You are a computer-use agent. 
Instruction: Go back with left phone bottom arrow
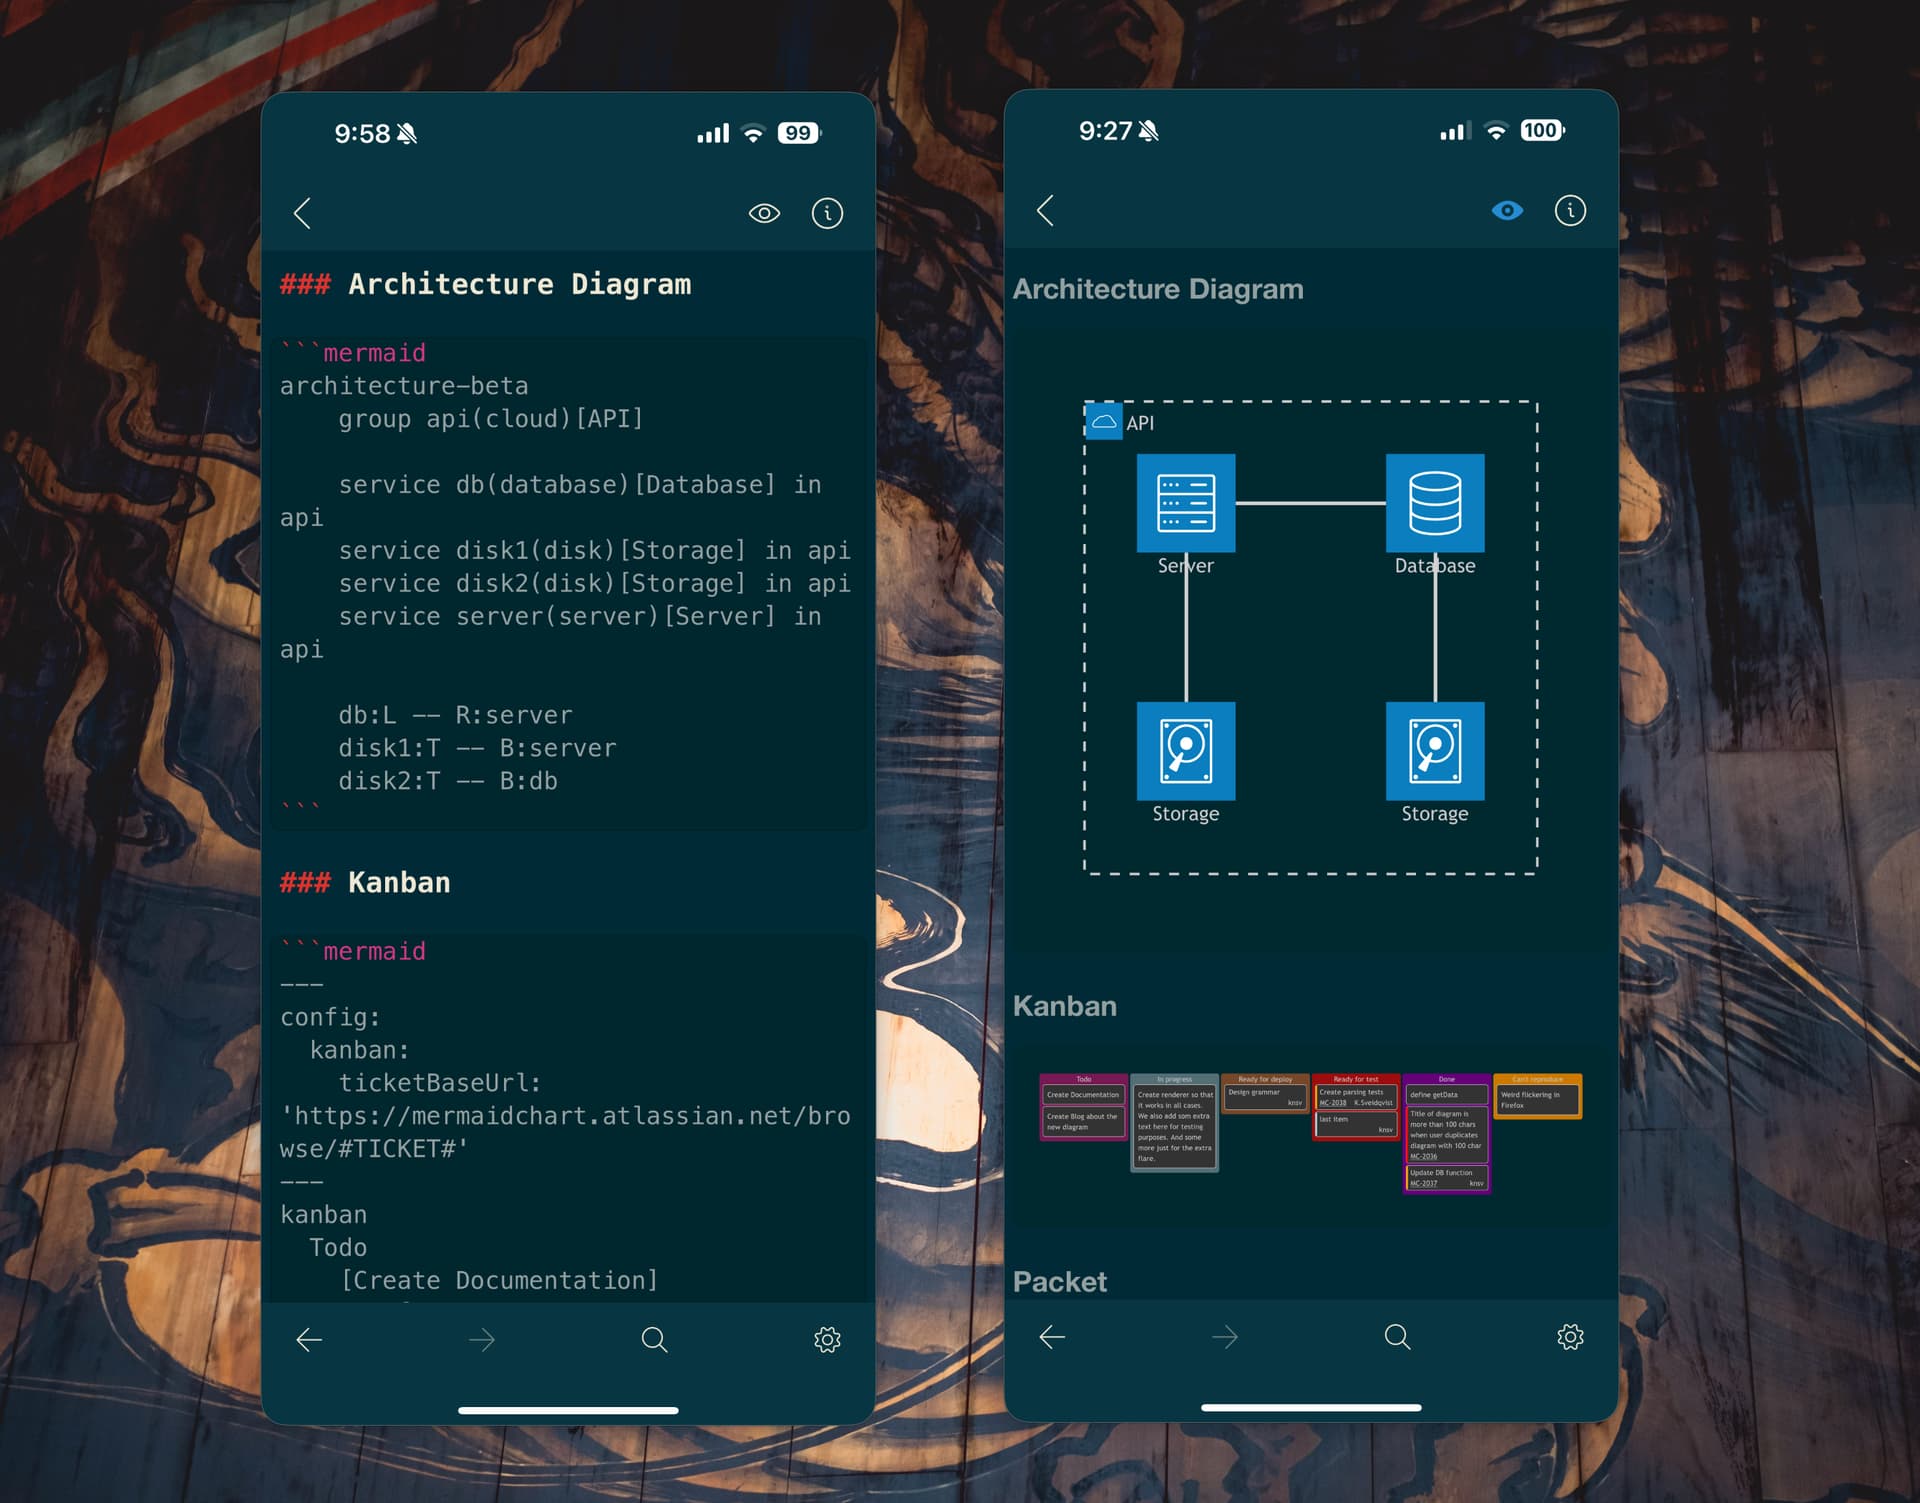pyautogui.click(x=309, y=1340)
